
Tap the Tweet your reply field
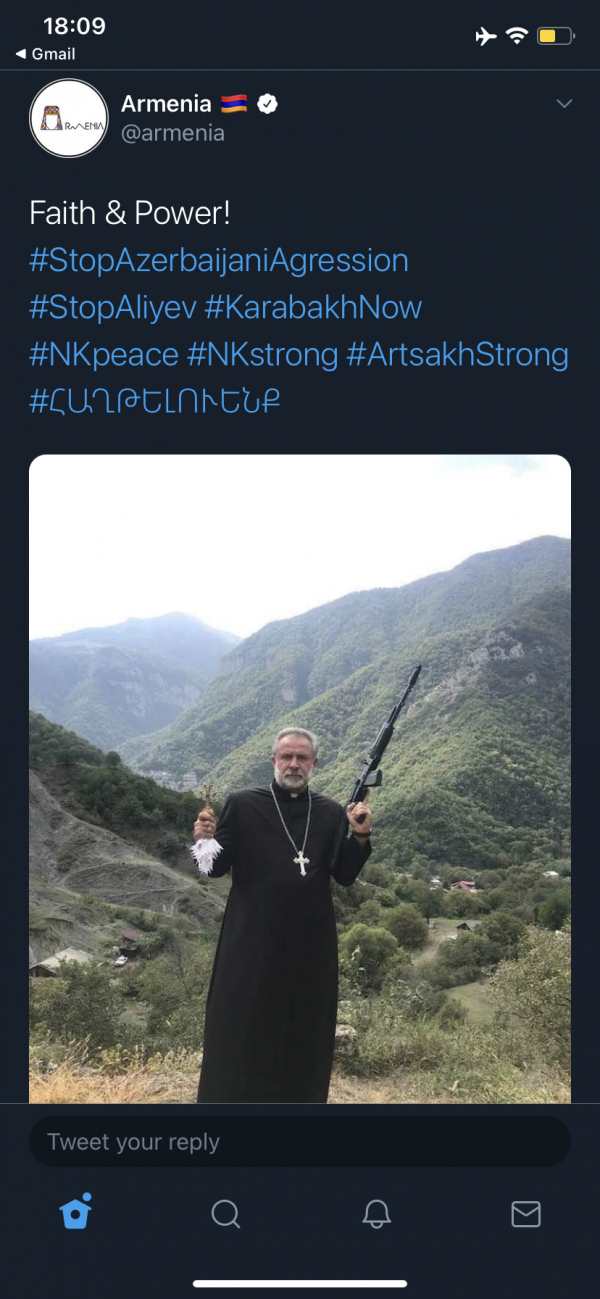click(300, 1142)
